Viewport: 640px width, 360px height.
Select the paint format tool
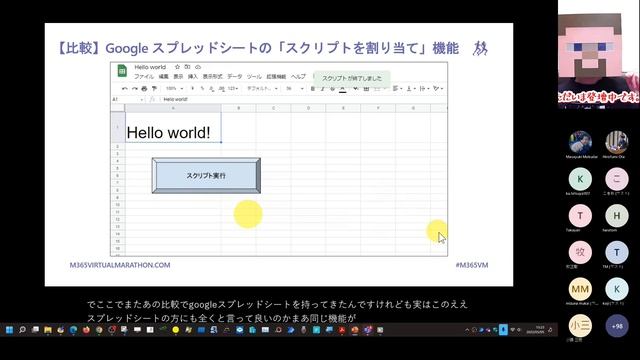(154, 89)
